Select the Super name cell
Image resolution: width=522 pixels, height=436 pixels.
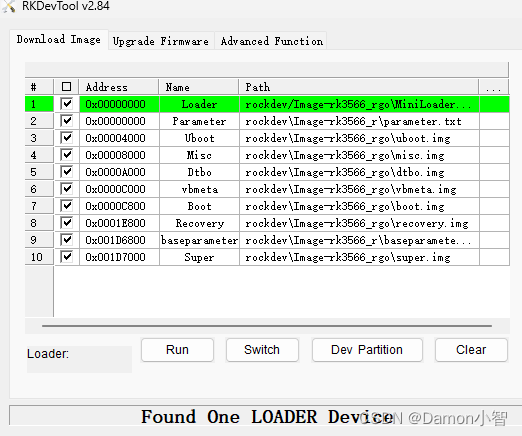coord(199,257)
